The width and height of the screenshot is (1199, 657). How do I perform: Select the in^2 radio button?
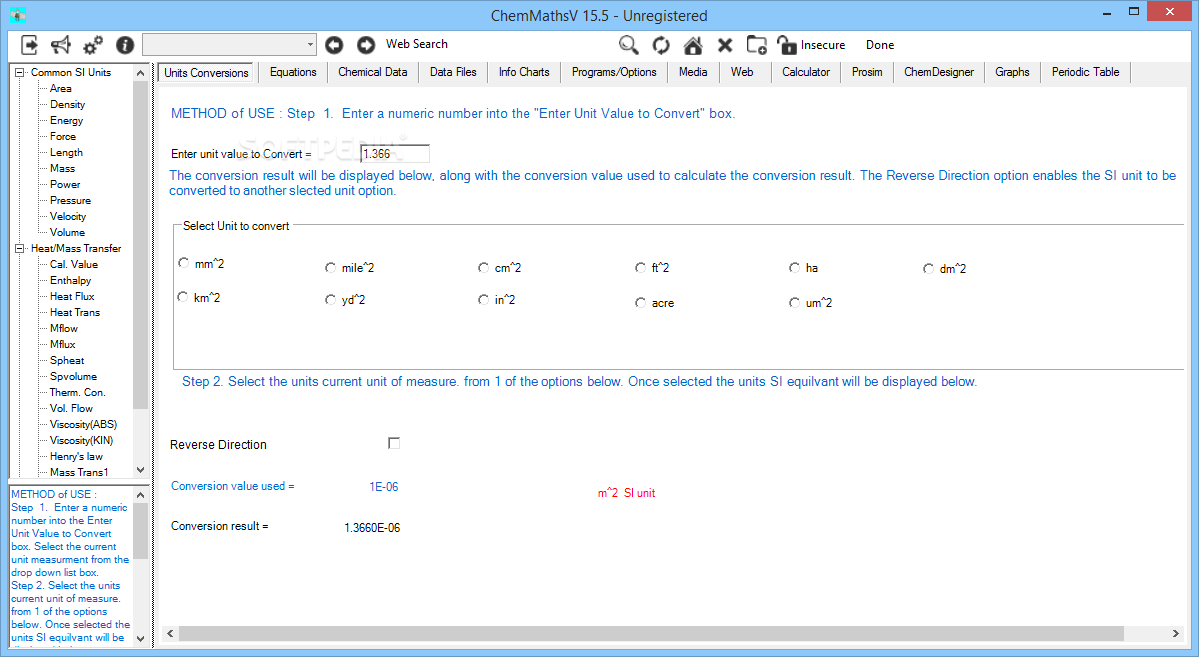point(483,299)
